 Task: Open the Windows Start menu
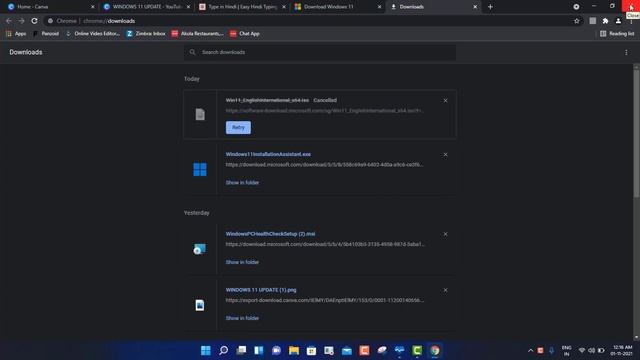206,350
